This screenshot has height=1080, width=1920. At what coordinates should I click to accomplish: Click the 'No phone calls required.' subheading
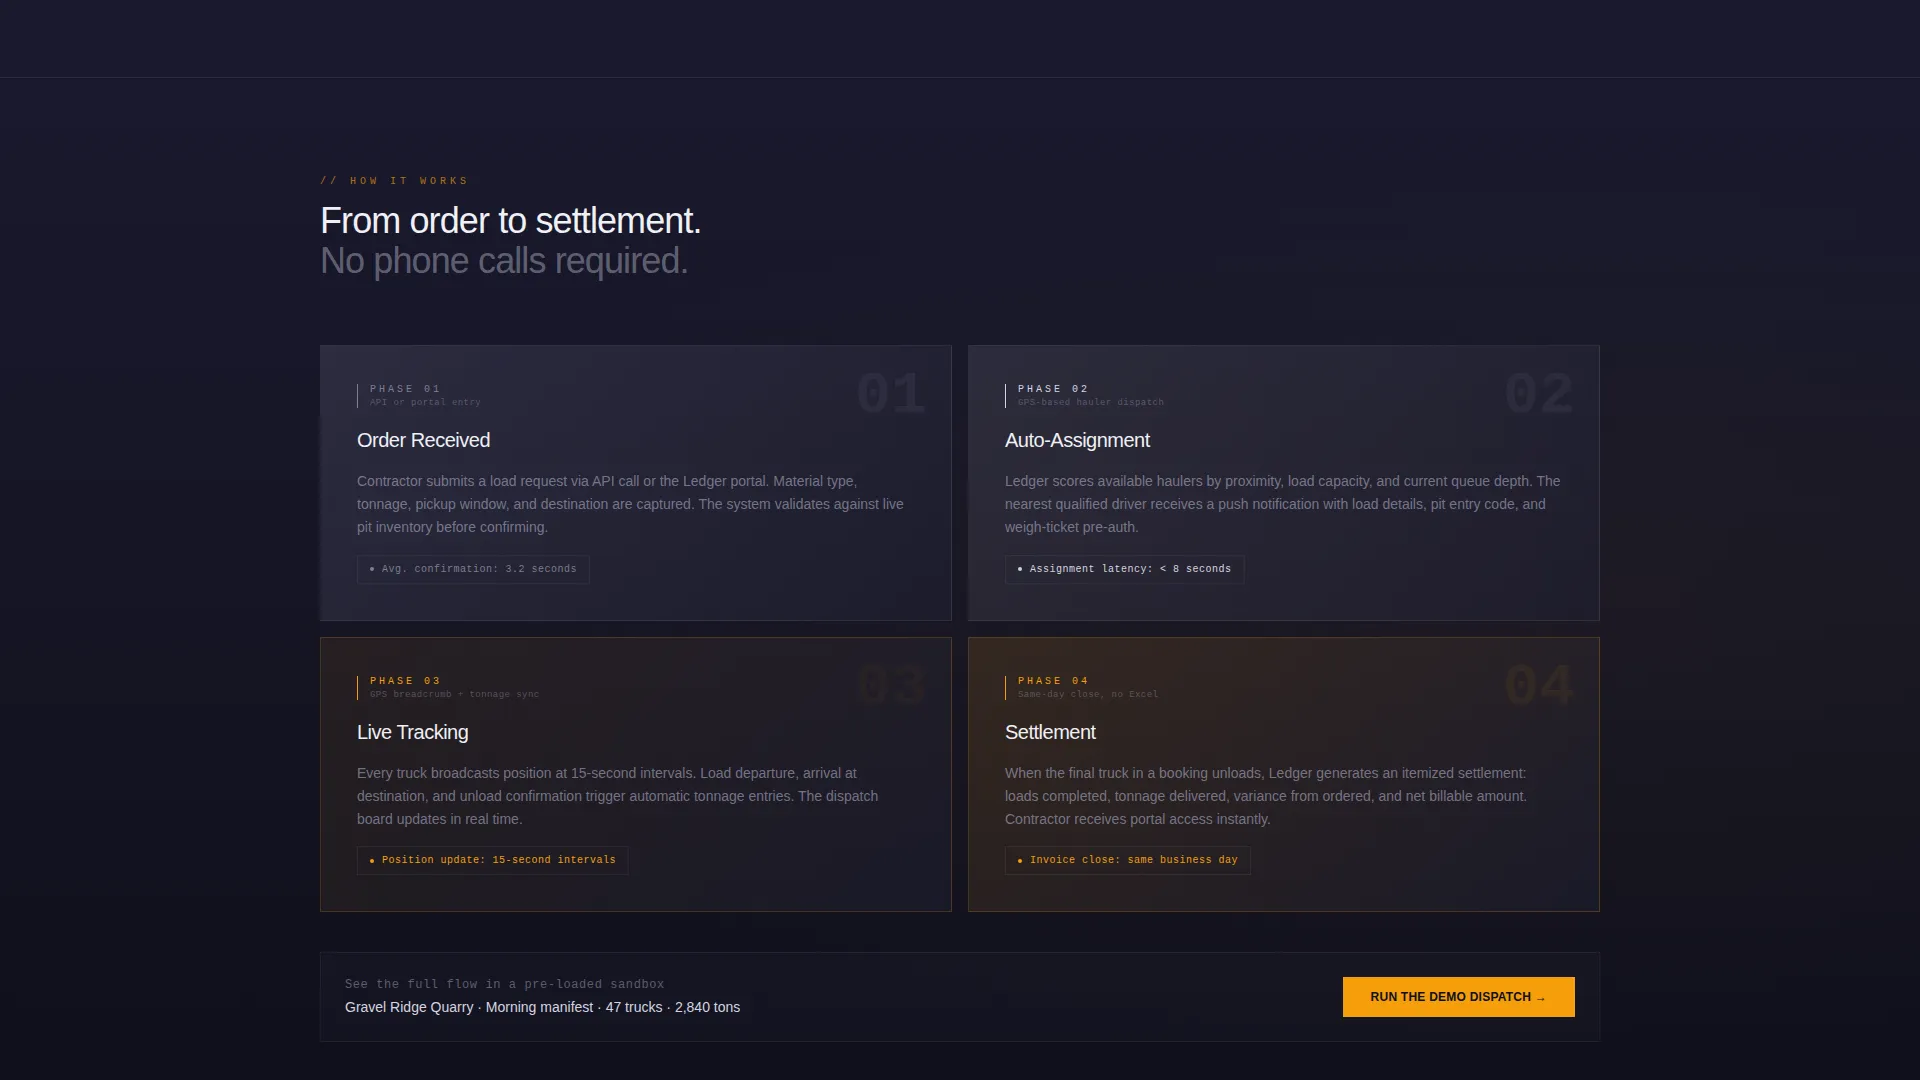504,261
